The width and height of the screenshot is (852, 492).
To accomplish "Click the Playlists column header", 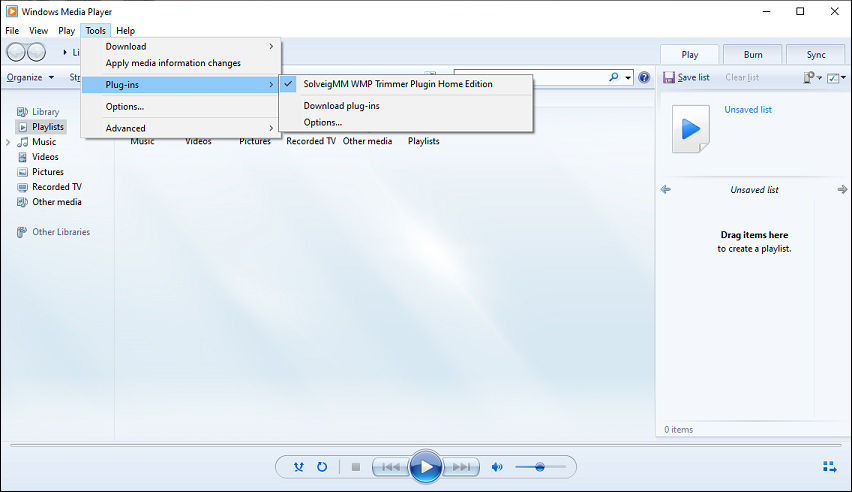I will pos(424,141).
